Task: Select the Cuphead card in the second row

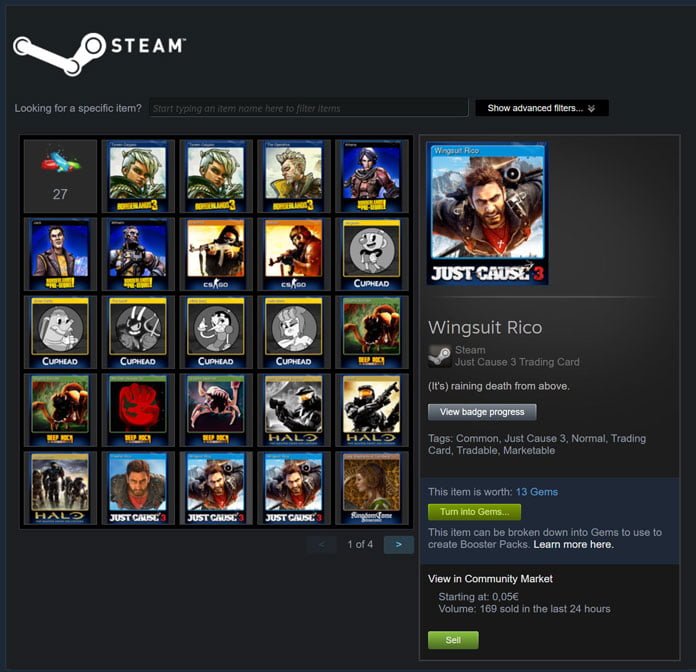Action: pyautogui.click(x=372, y=254)
